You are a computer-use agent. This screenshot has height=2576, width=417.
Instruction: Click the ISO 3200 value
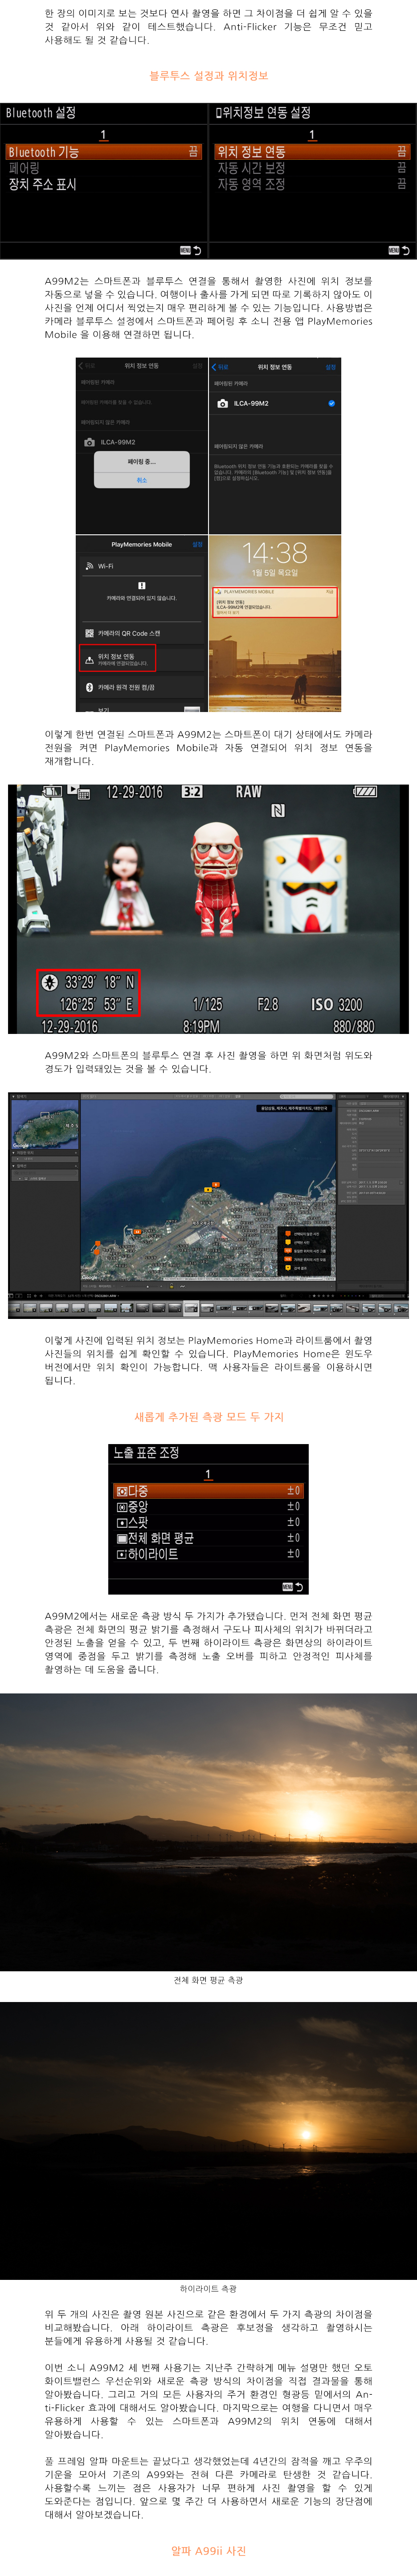tap(336, 1004)
